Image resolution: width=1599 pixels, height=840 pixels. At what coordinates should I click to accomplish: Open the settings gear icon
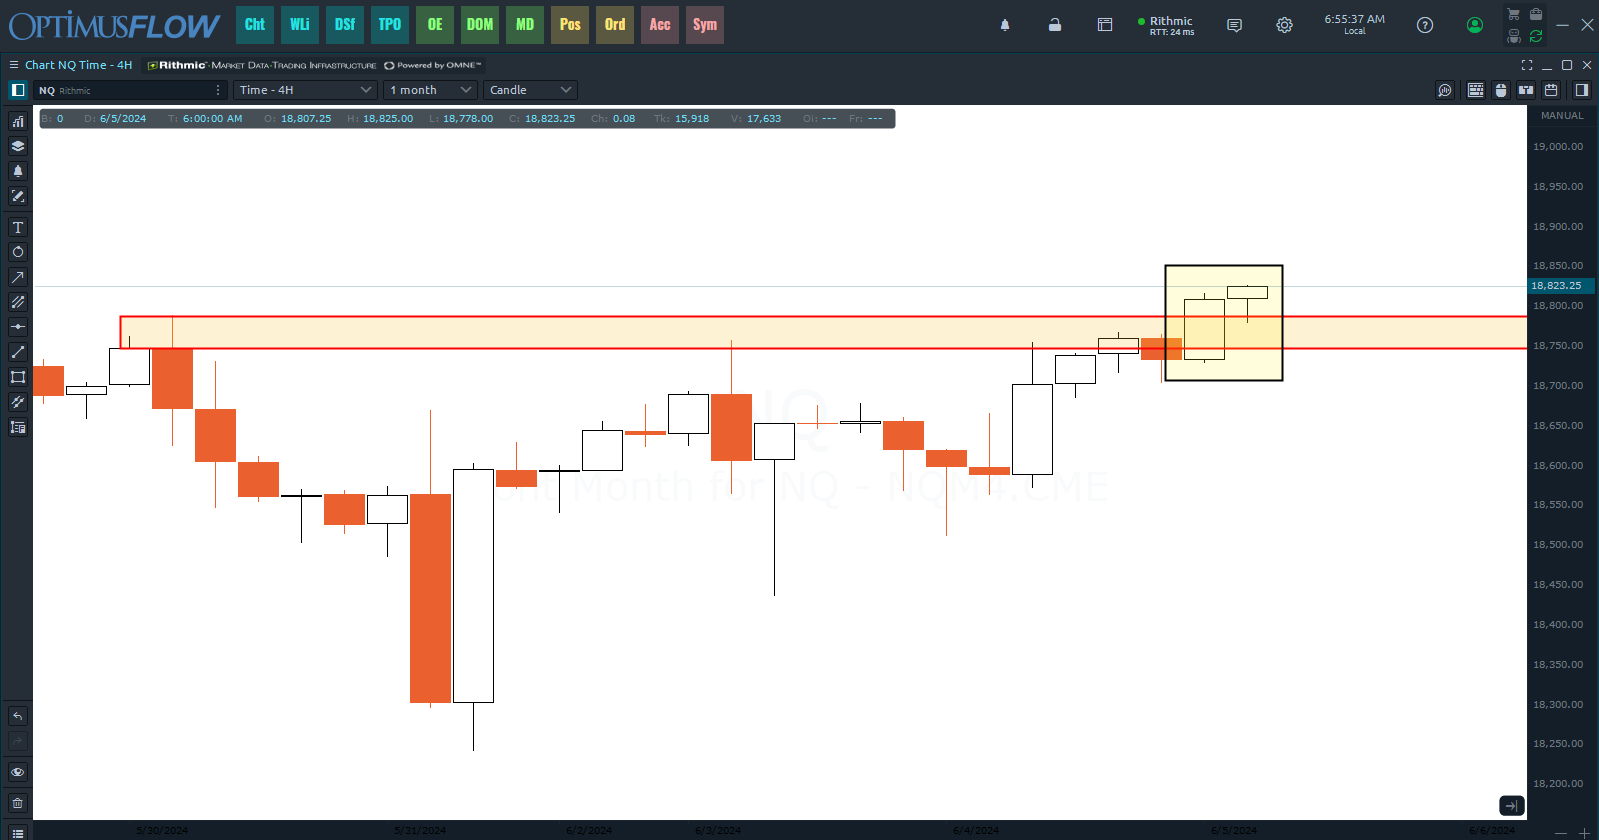tap(1285, 25)
